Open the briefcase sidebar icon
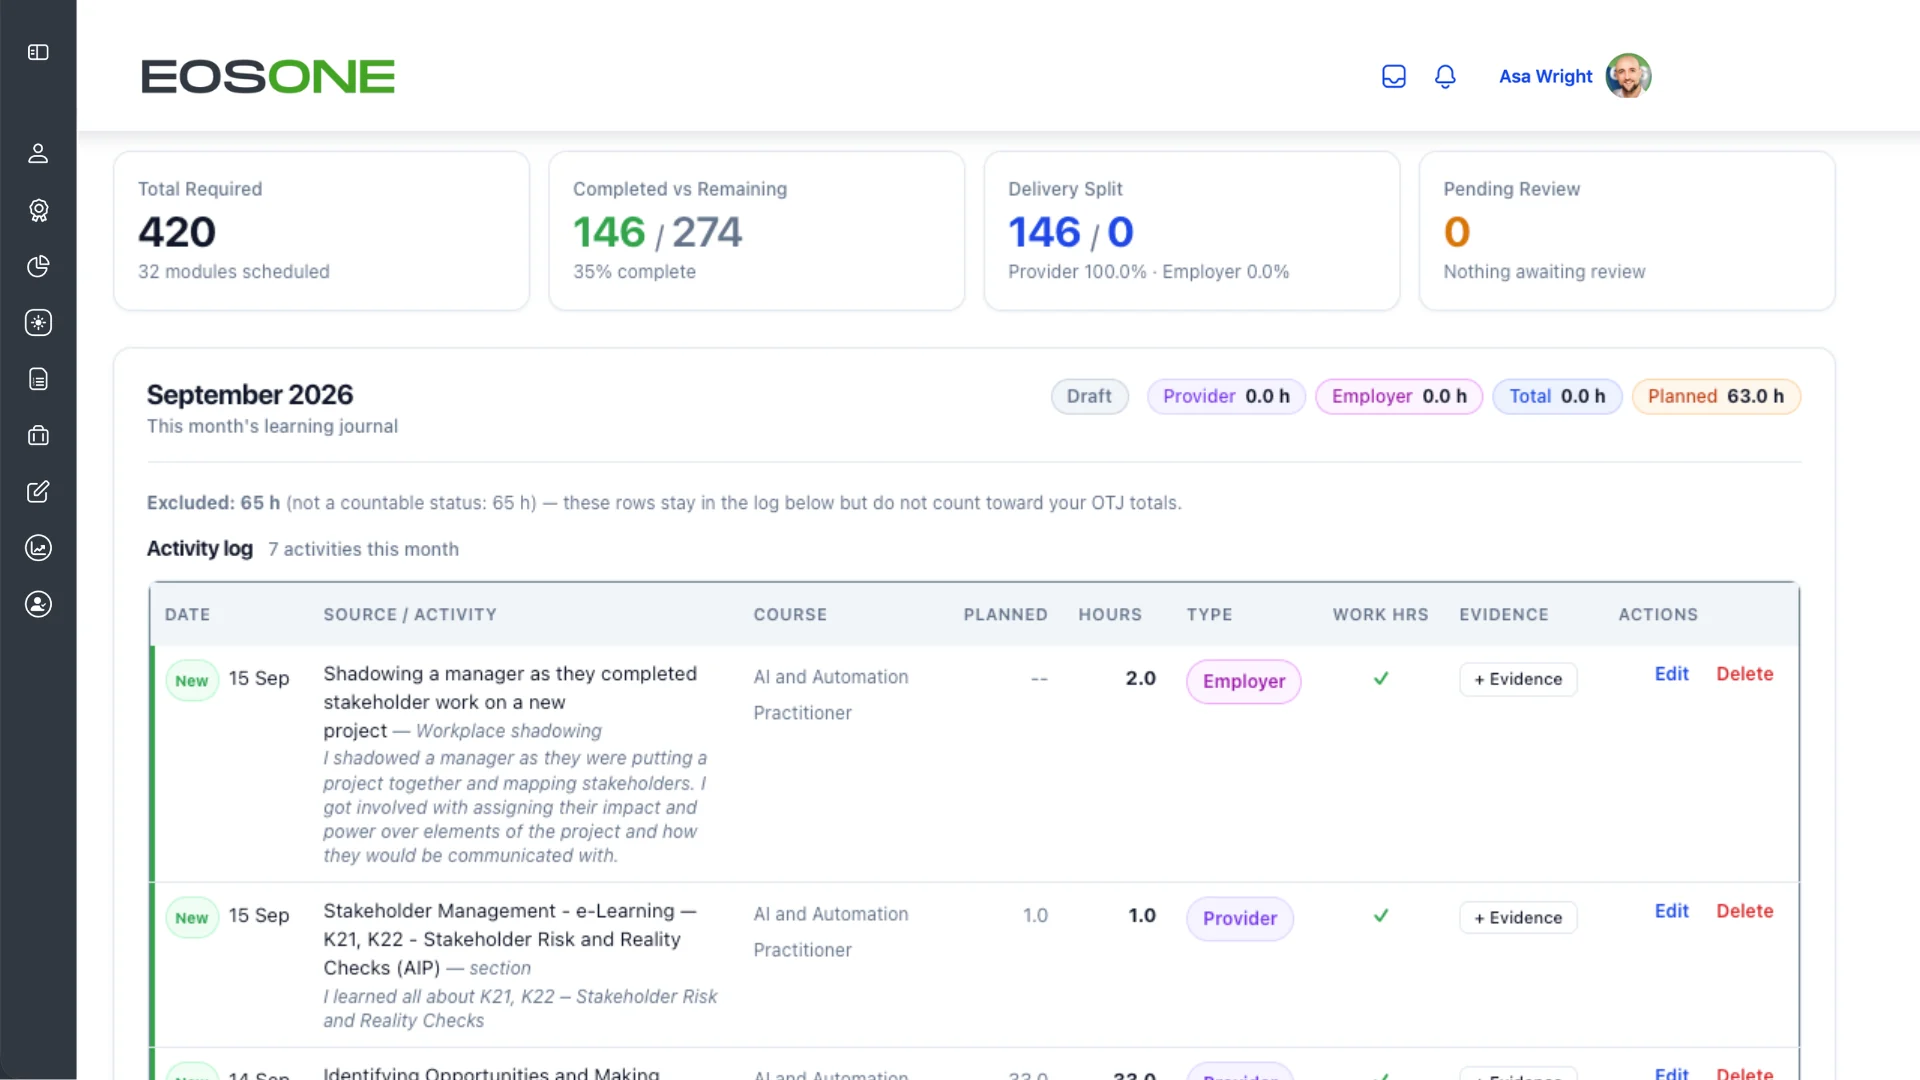Screen dimensions: 1920x1080 pyautogui.click(x=38, y=435)
